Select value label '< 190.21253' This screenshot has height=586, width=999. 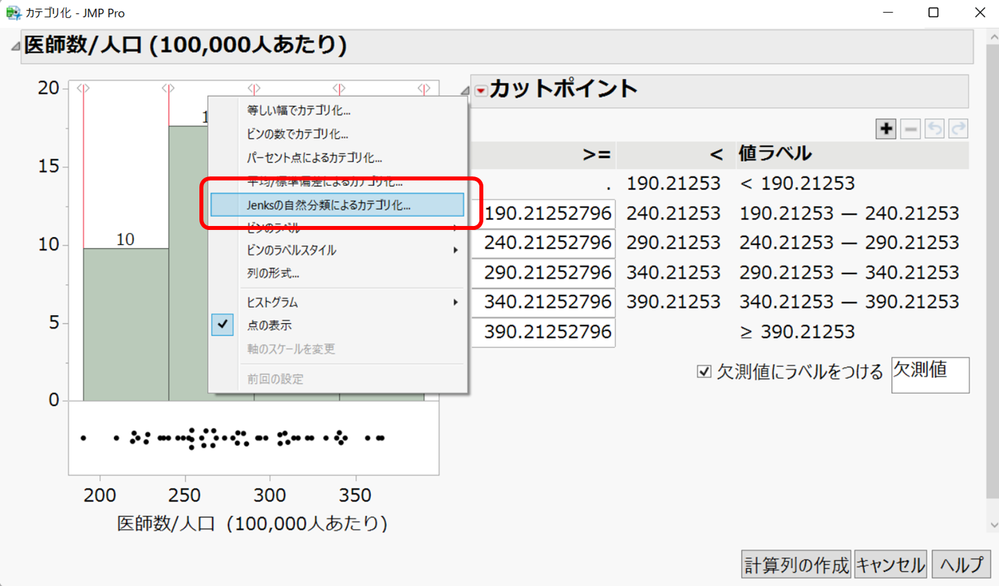point(797,183)
